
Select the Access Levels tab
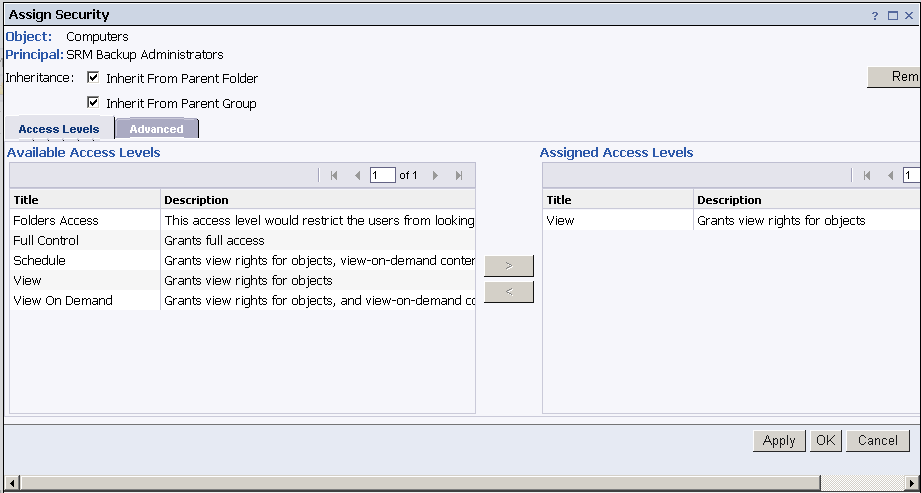(x=59, y=129)
